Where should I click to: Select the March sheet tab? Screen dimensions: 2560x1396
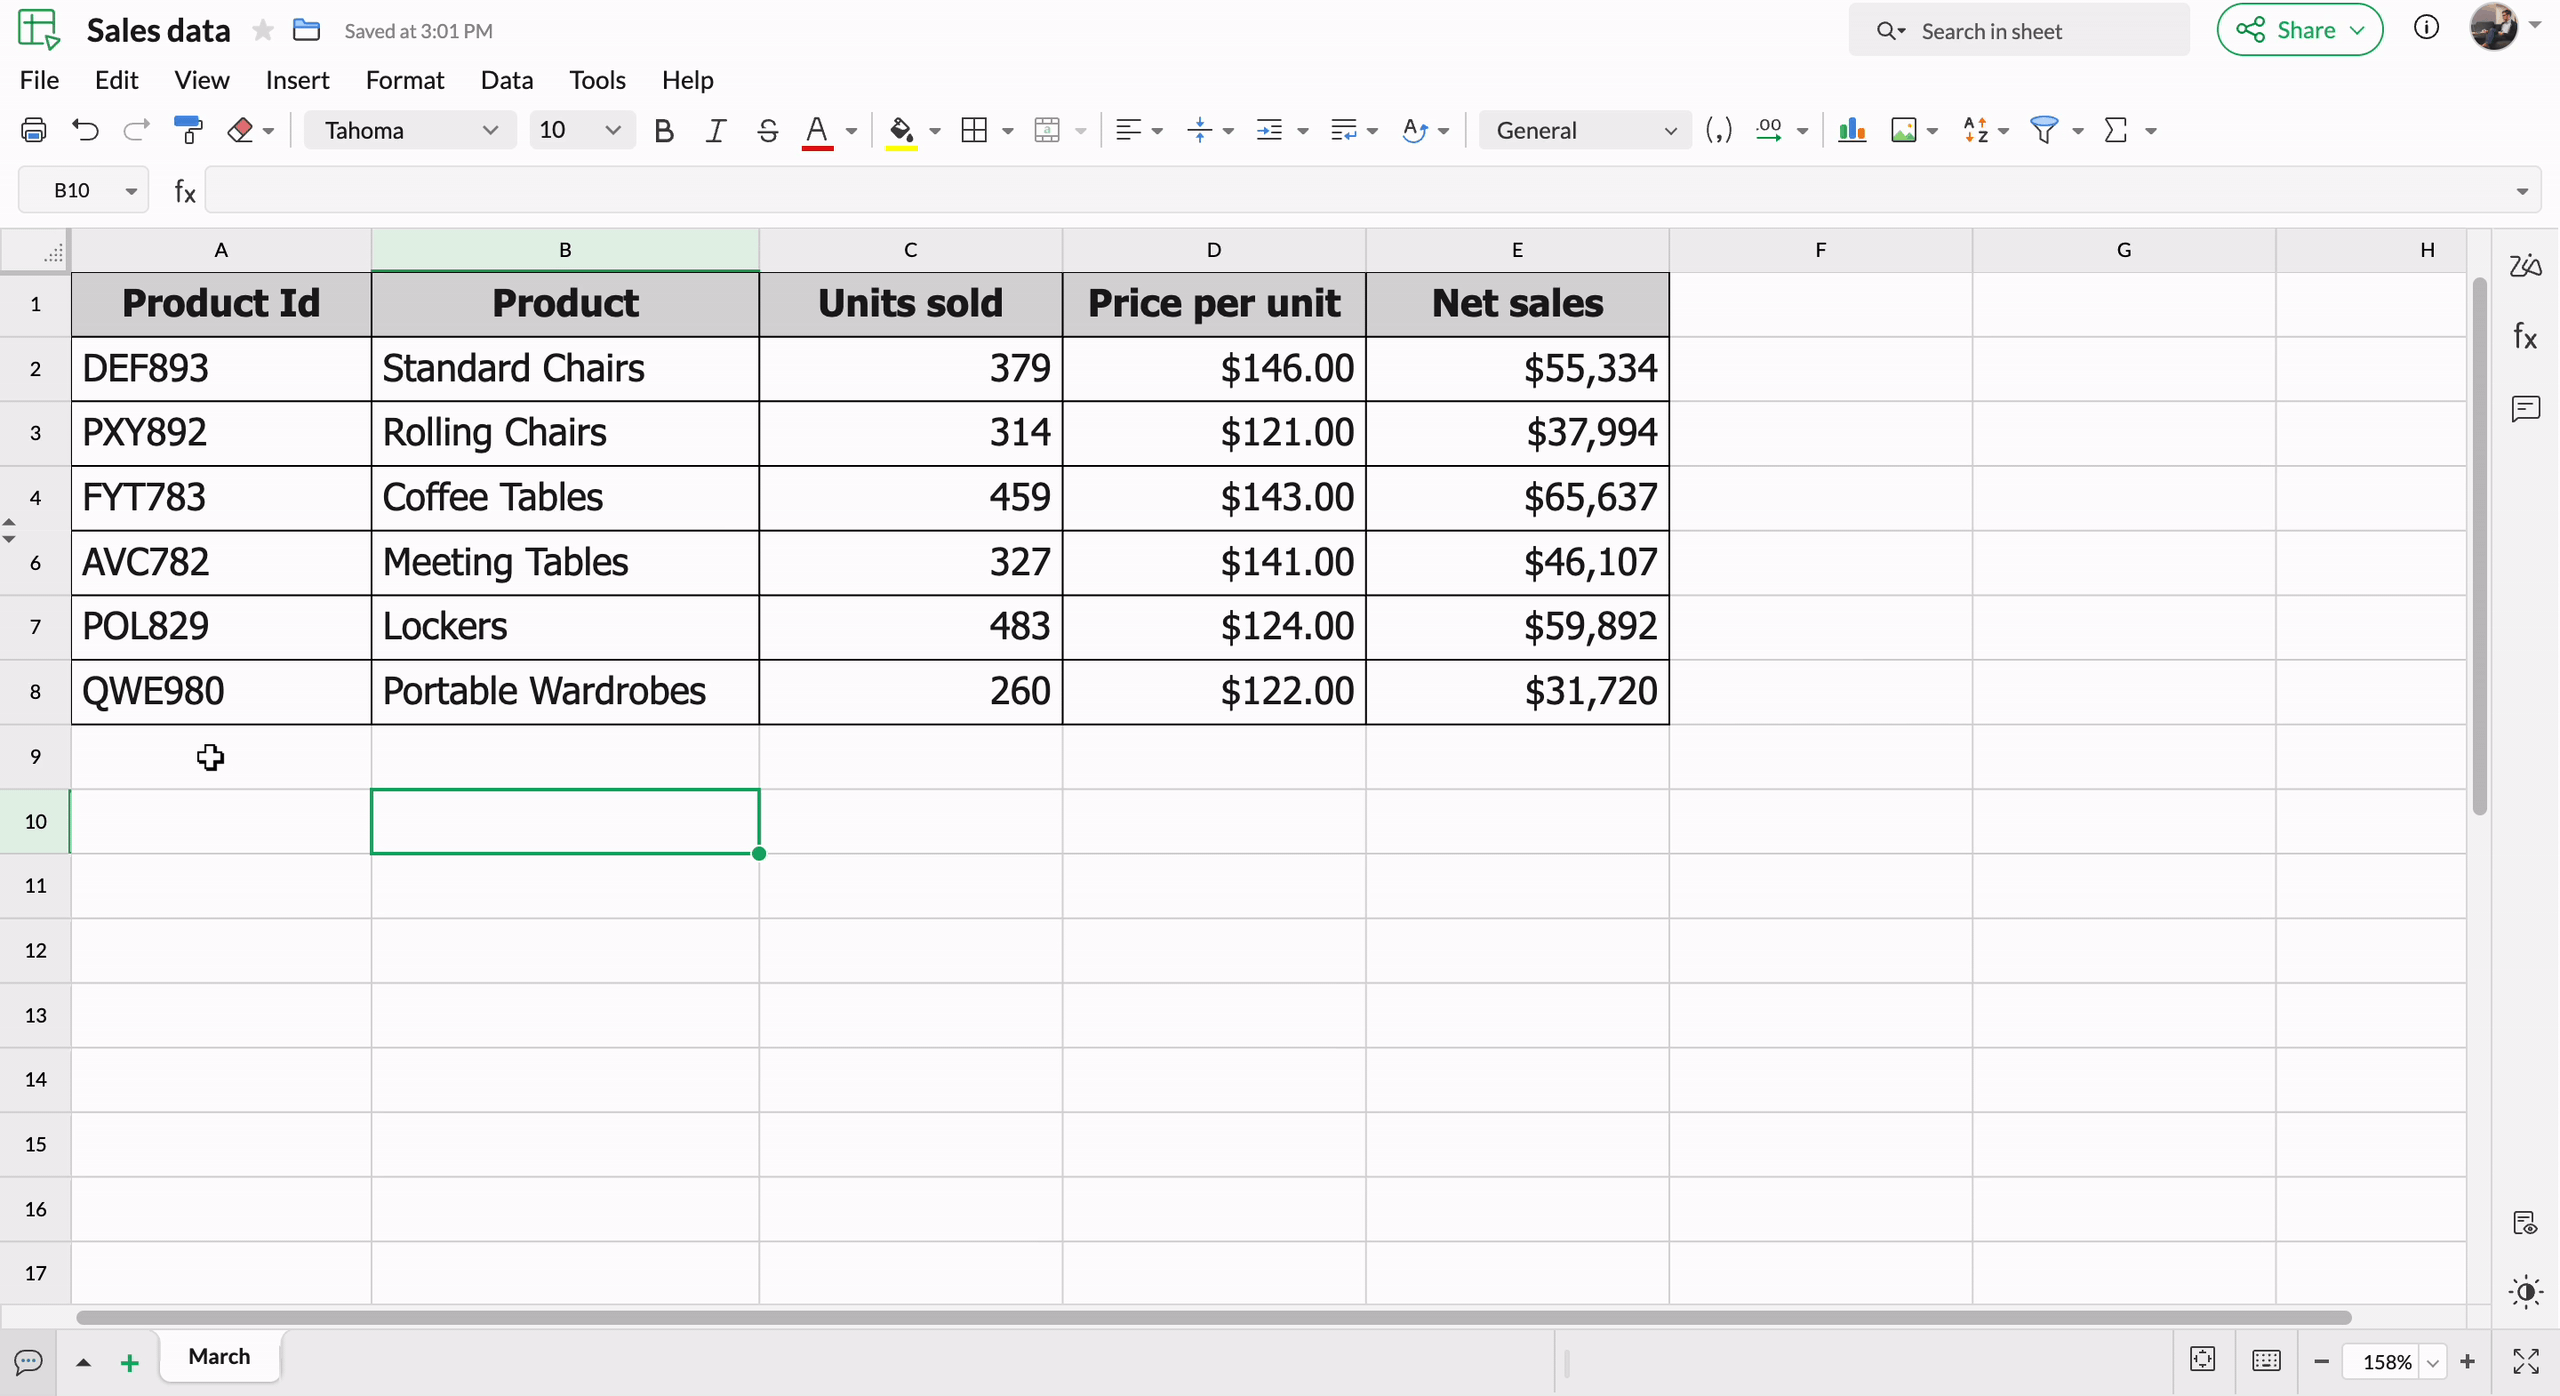click(219, 1356)
